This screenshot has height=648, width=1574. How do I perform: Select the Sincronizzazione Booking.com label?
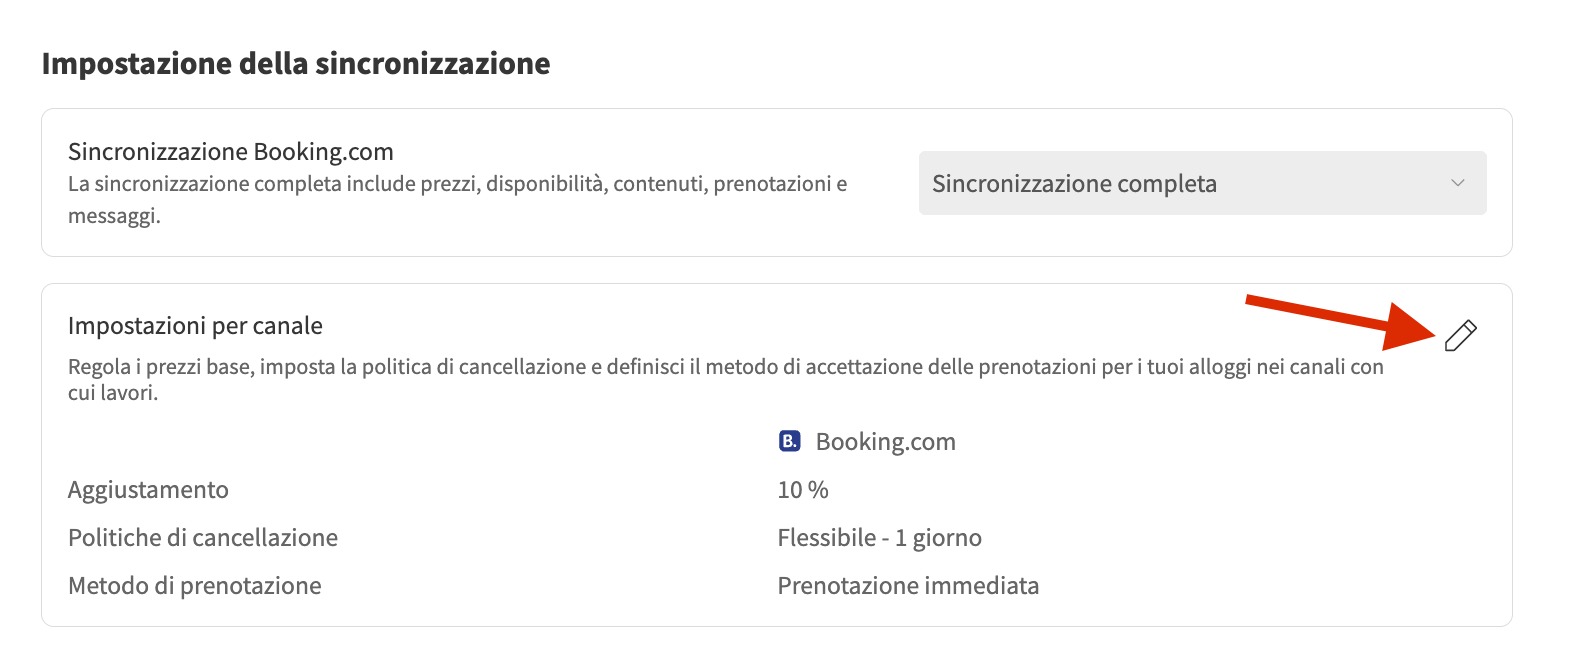(x=231, y=151)
